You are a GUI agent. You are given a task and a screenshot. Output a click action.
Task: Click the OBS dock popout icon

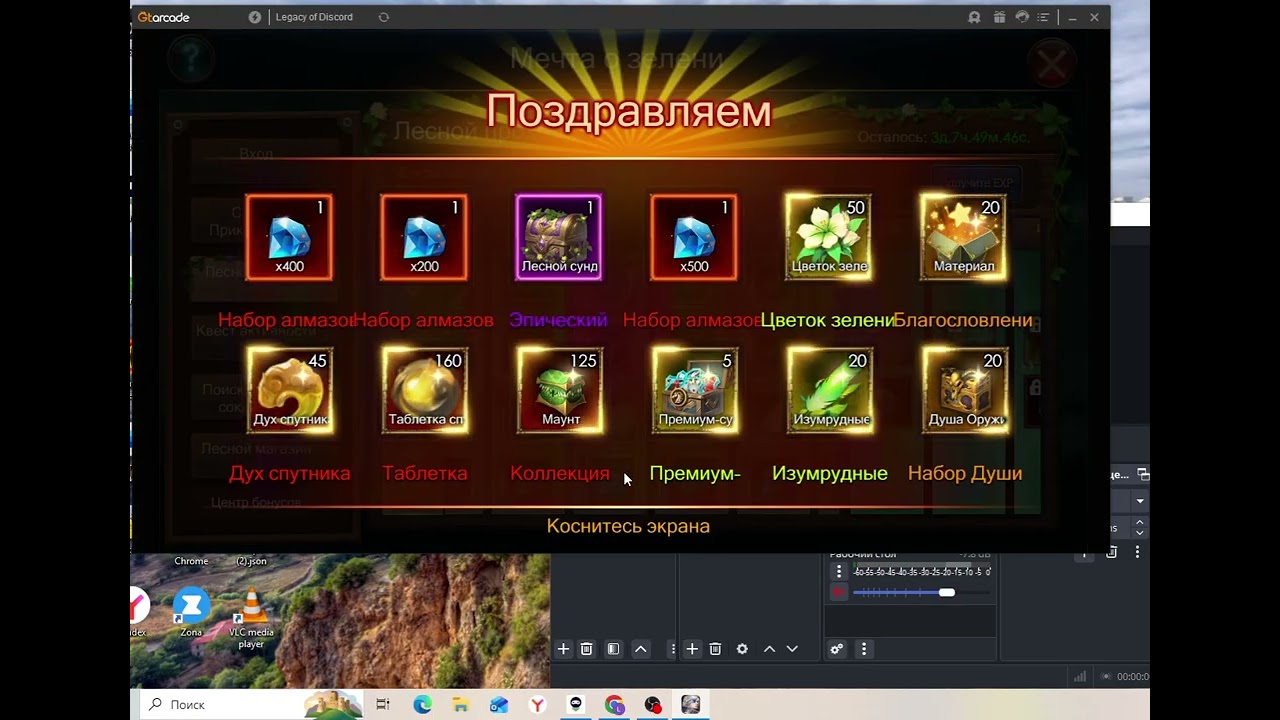[x=1143, y=474]
